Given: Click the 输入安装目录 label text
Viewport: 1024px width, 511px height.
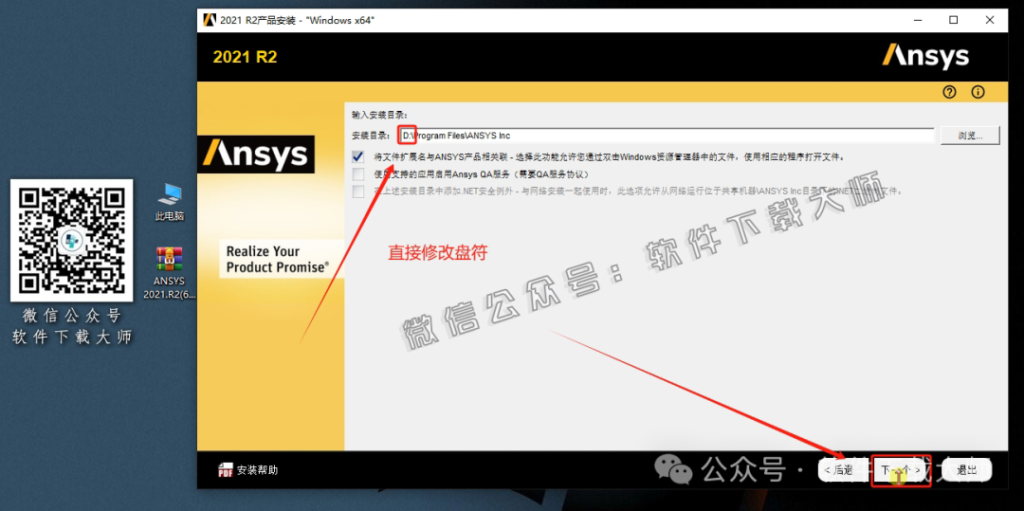Looking at the screenshot, I should (379, 115).
